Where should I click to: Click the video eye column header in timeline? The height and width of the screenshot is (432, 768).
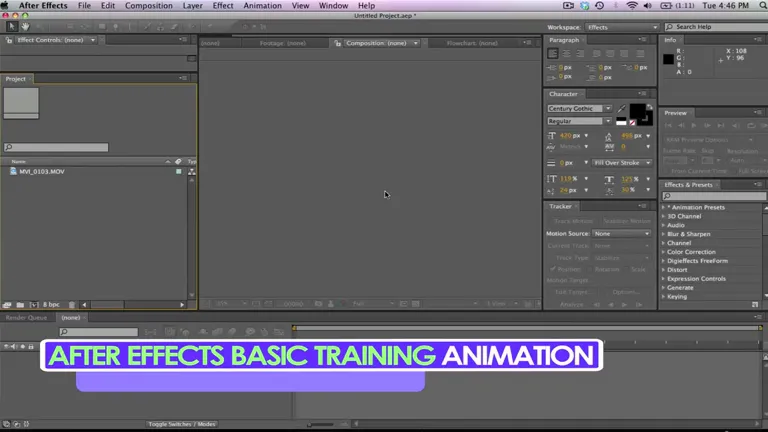click(x=6, y=346)
